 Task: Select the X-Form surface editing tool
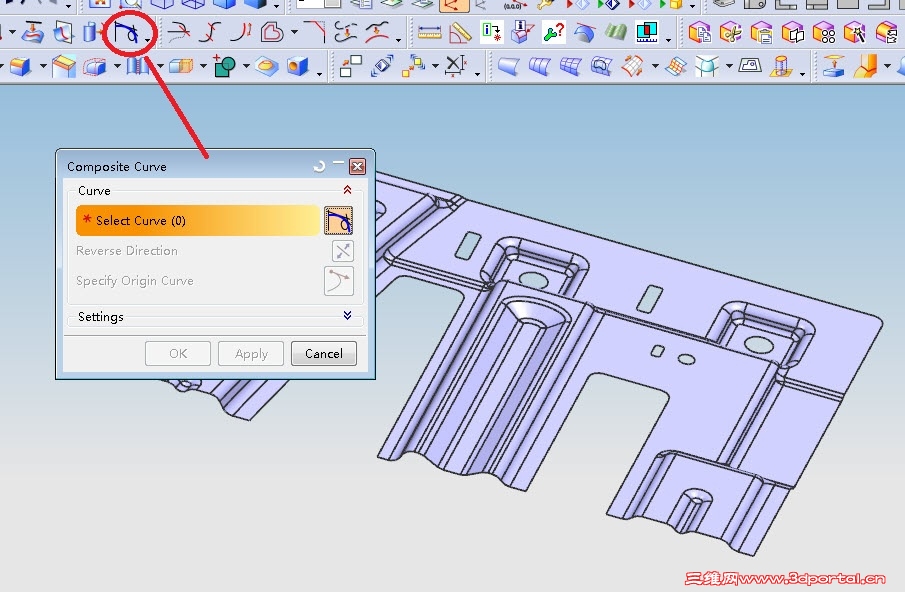633,66
